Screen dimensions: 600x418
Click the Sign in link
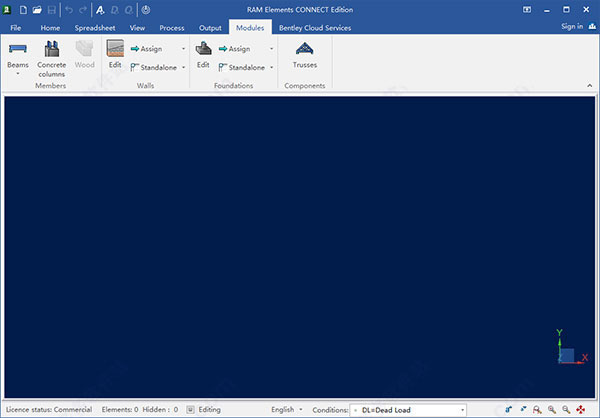point(572,26)
